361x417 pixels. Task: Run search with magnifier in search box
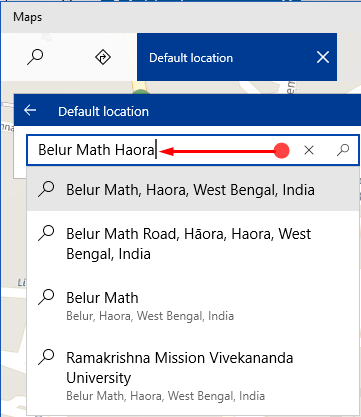[x=343, y=150]
